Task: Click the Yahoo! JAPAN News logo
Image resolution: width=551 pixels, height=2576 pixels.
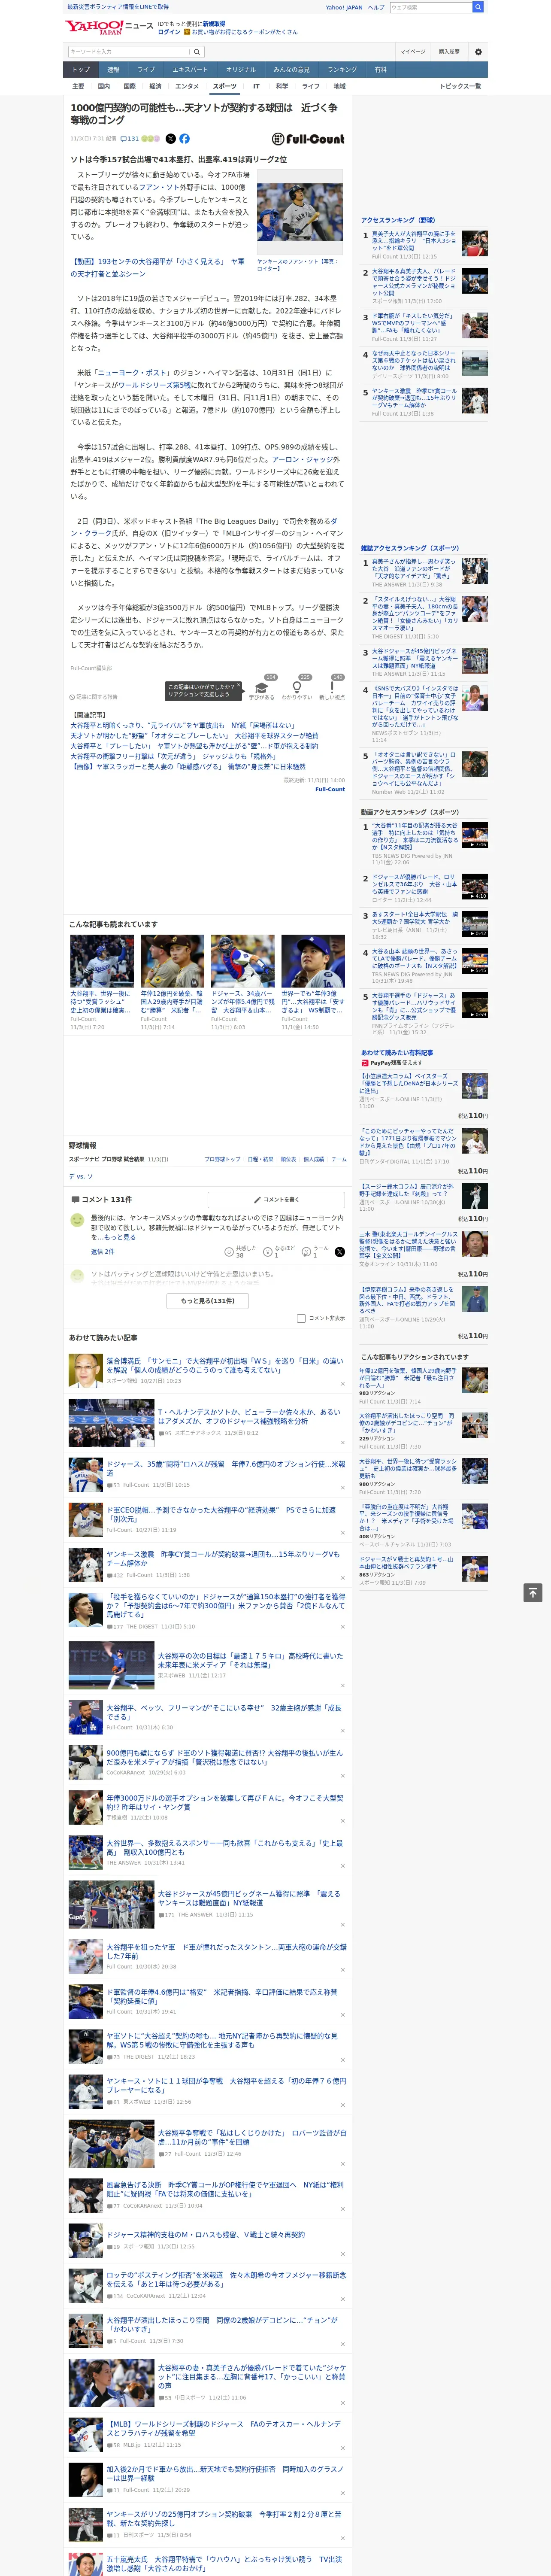Action: pos(108,27)
